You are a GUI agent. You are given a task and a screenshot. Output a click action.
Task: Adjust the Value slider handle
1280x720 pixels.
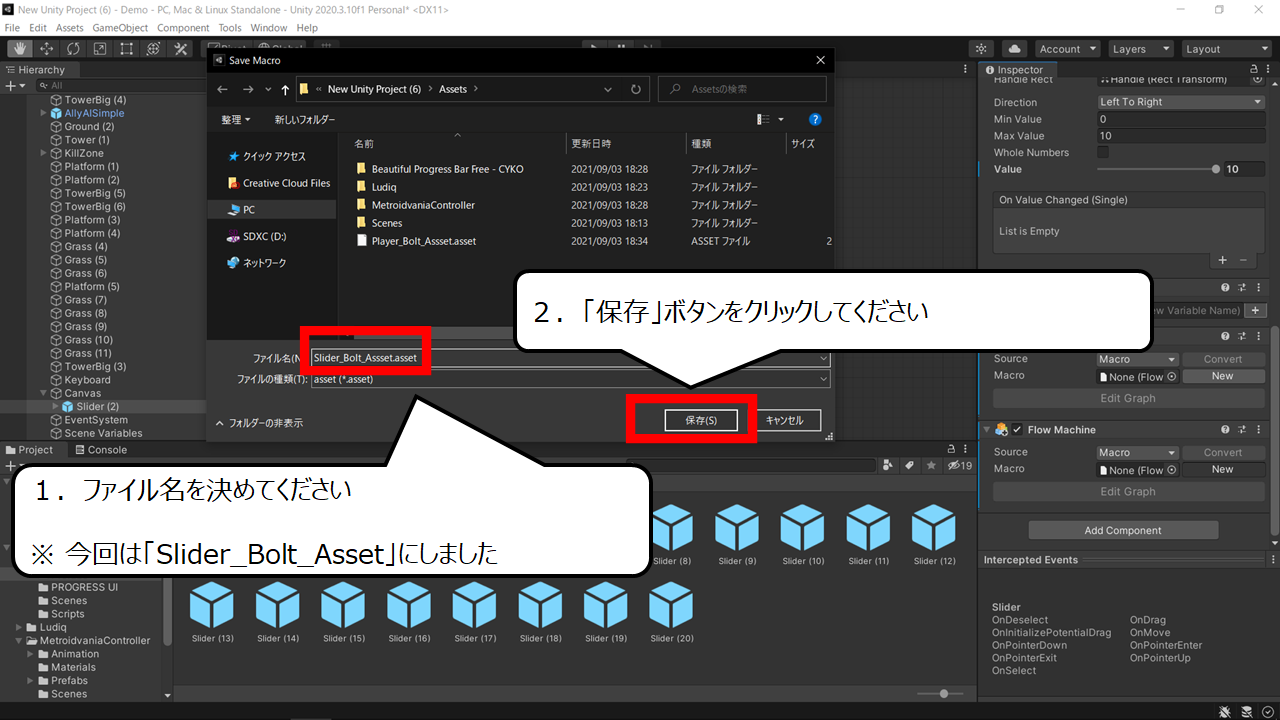click(x=1216, y=169)
